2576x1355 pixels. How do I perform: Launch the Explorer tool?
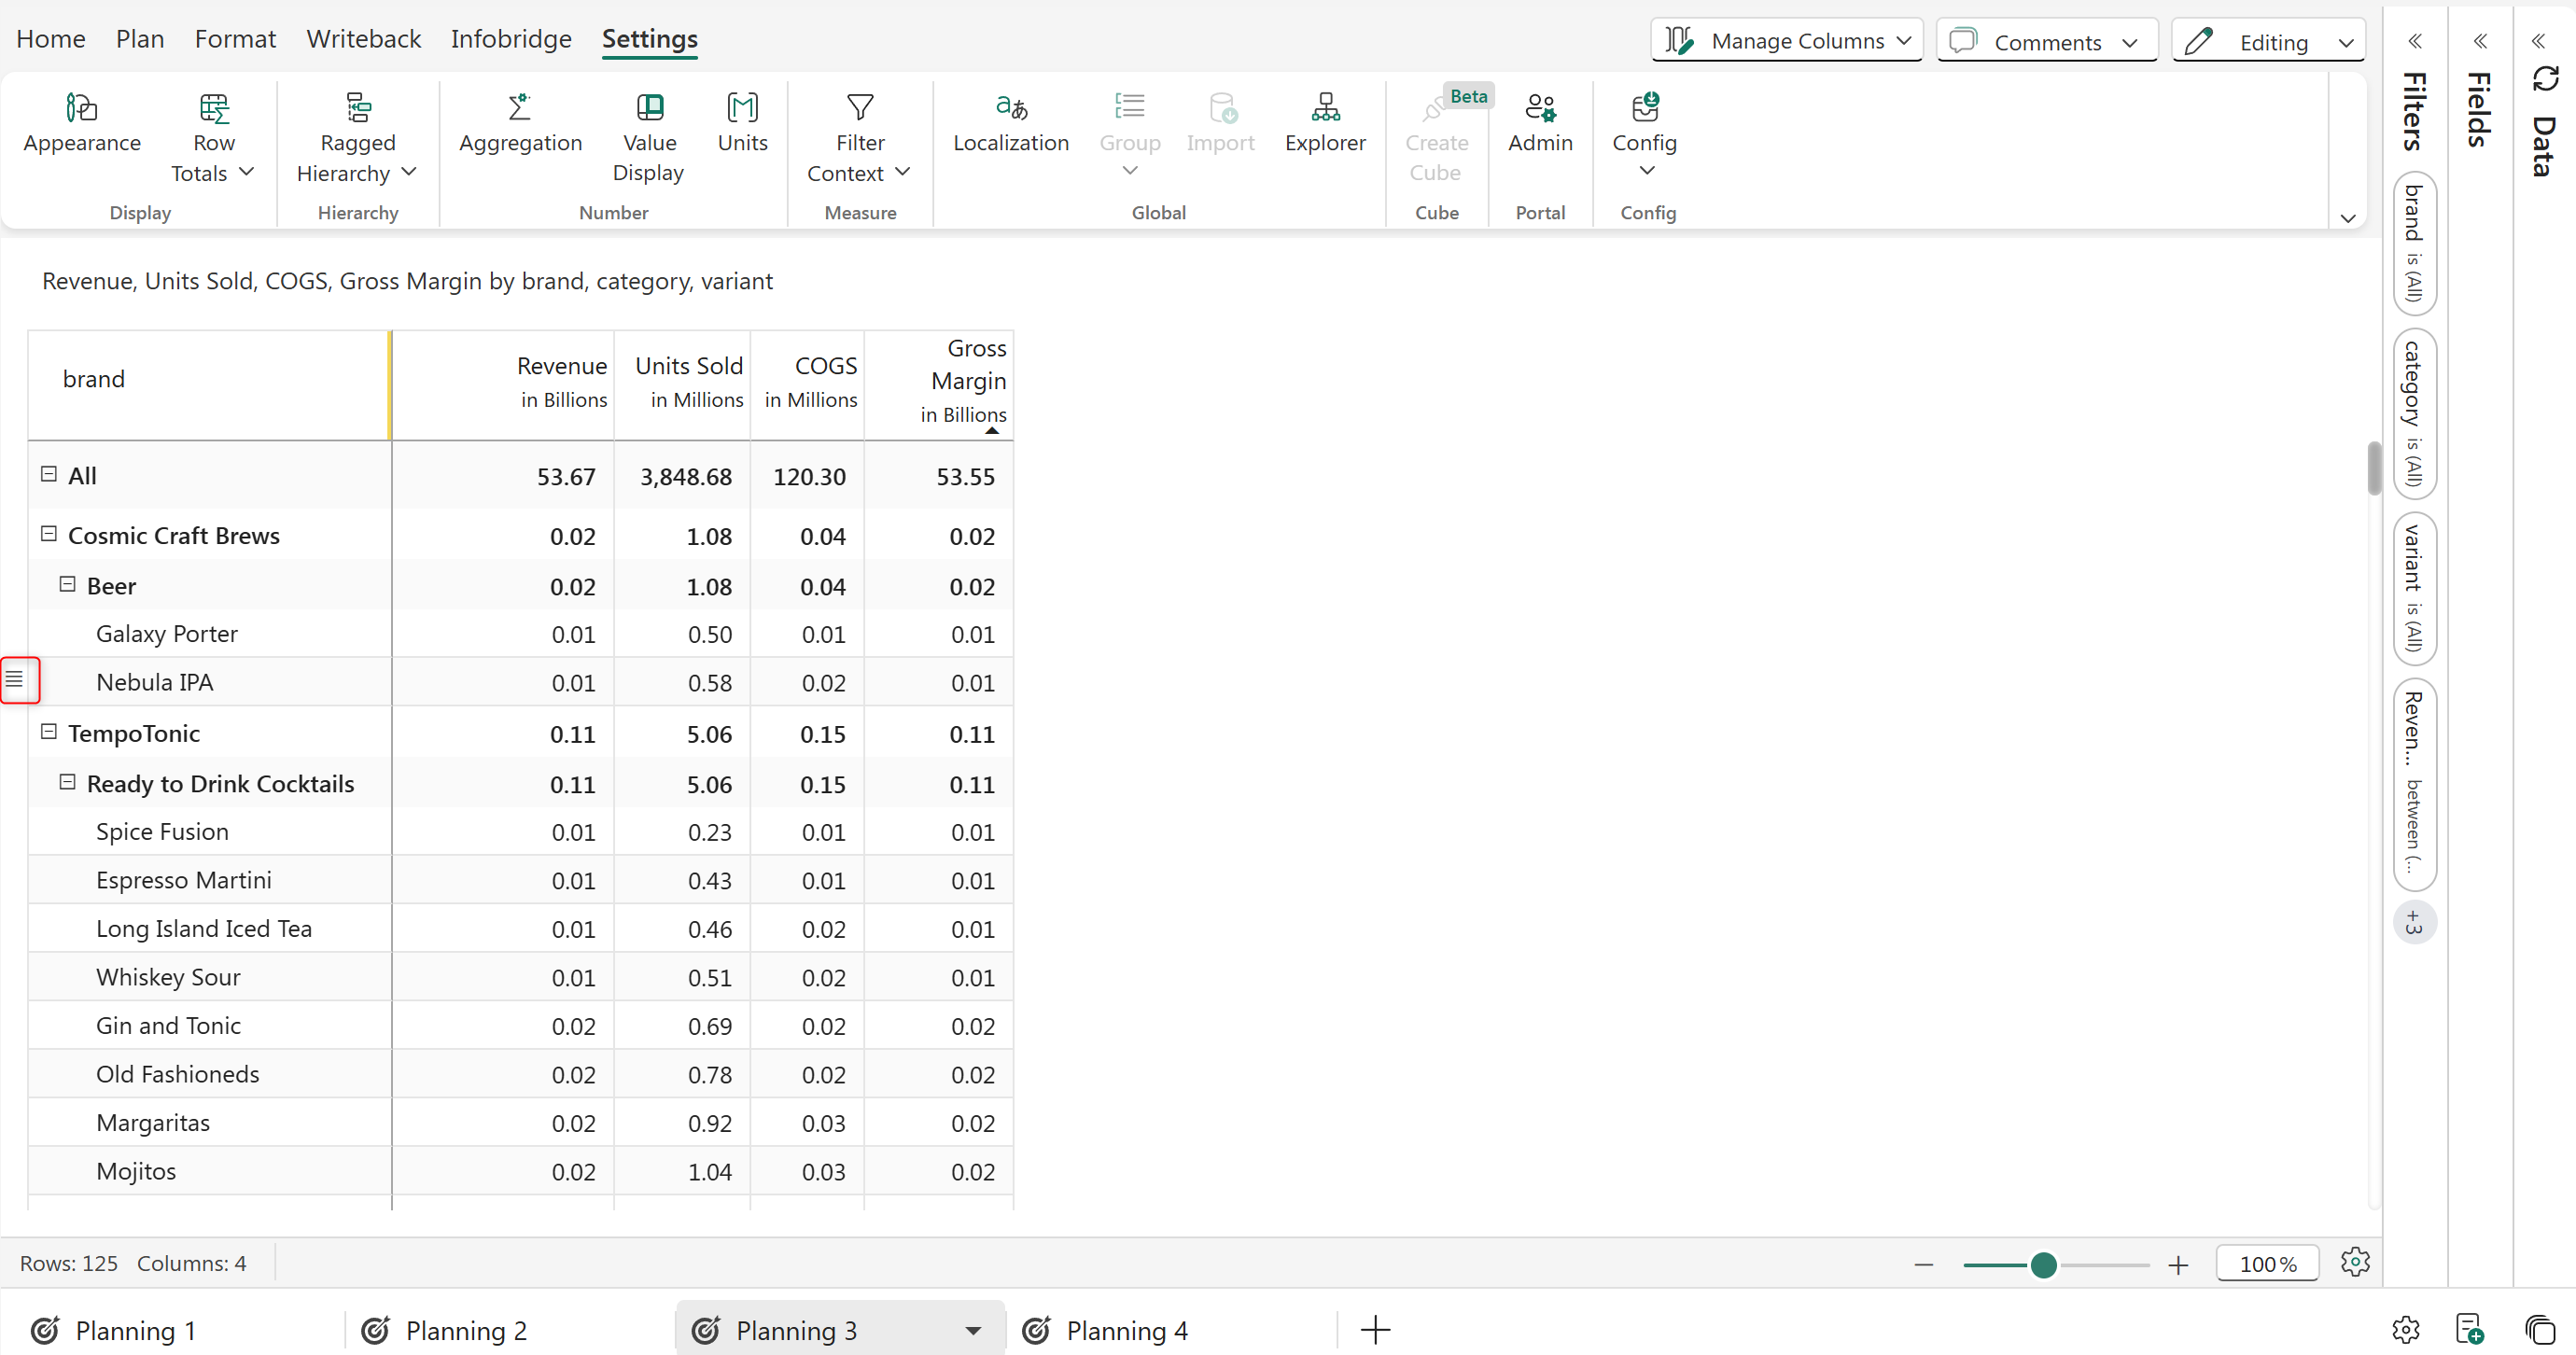pos(1325,108)
